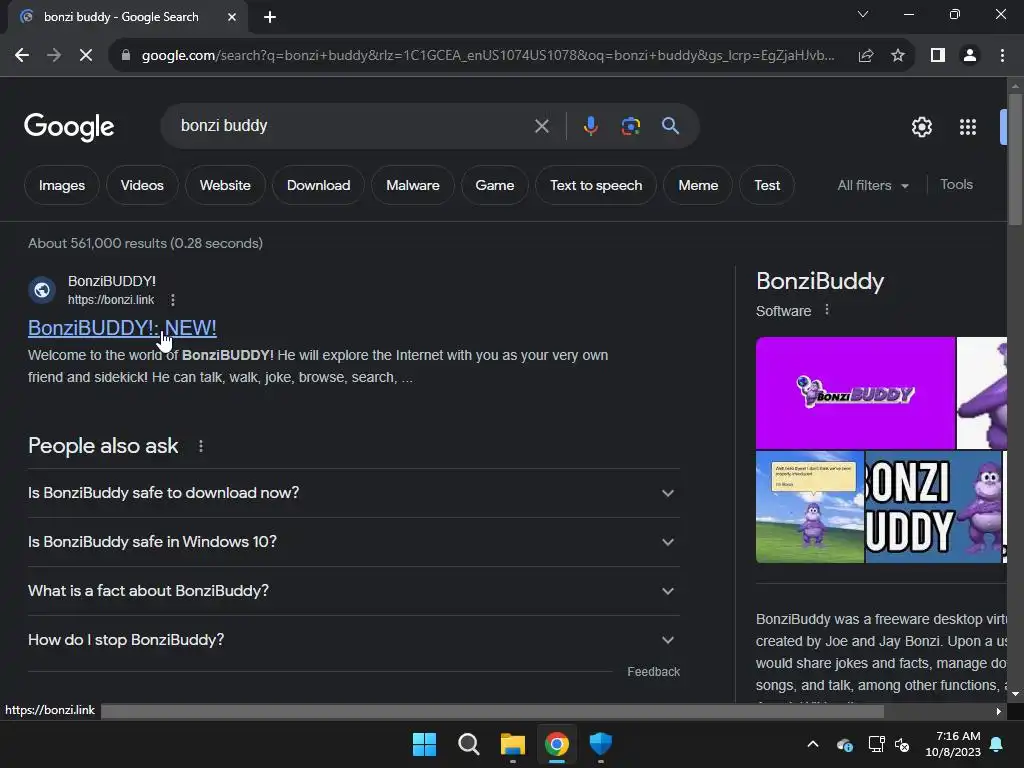Select the Test filter chip

(767, 185)
